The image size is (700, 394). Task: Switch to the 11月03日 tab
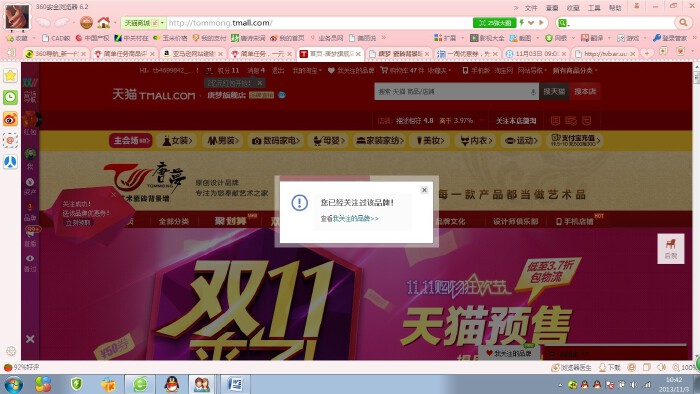click(x=537, y=54)
